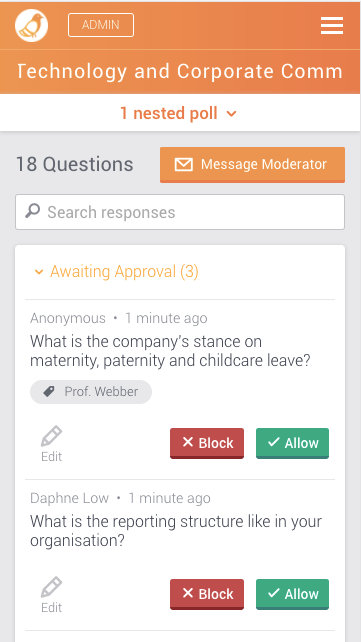361x642 pixels.
Task: Click the Search responses field
Action: 180,212
